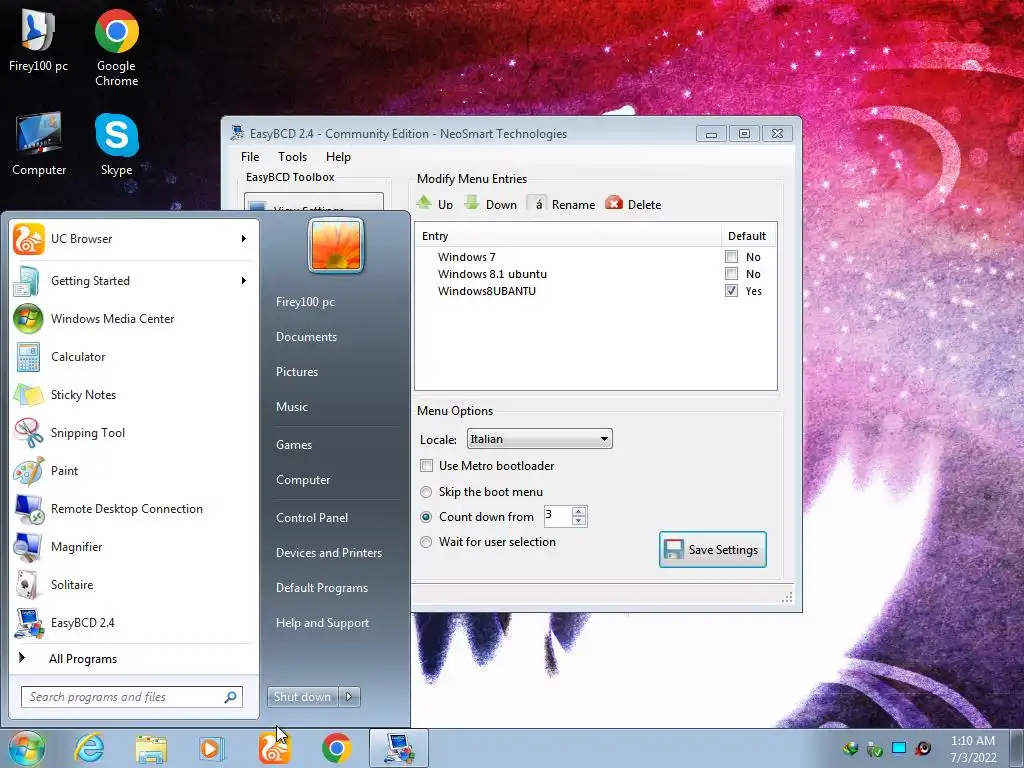Viewport: 1024px width, 768px height.
Task: Launch the Snipping Tool
Action: 134,433
